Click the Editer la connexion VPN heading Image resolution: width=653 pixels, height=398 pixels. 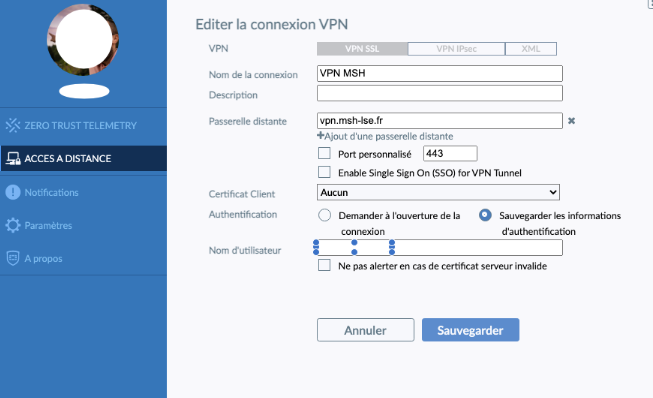point(272,25)
